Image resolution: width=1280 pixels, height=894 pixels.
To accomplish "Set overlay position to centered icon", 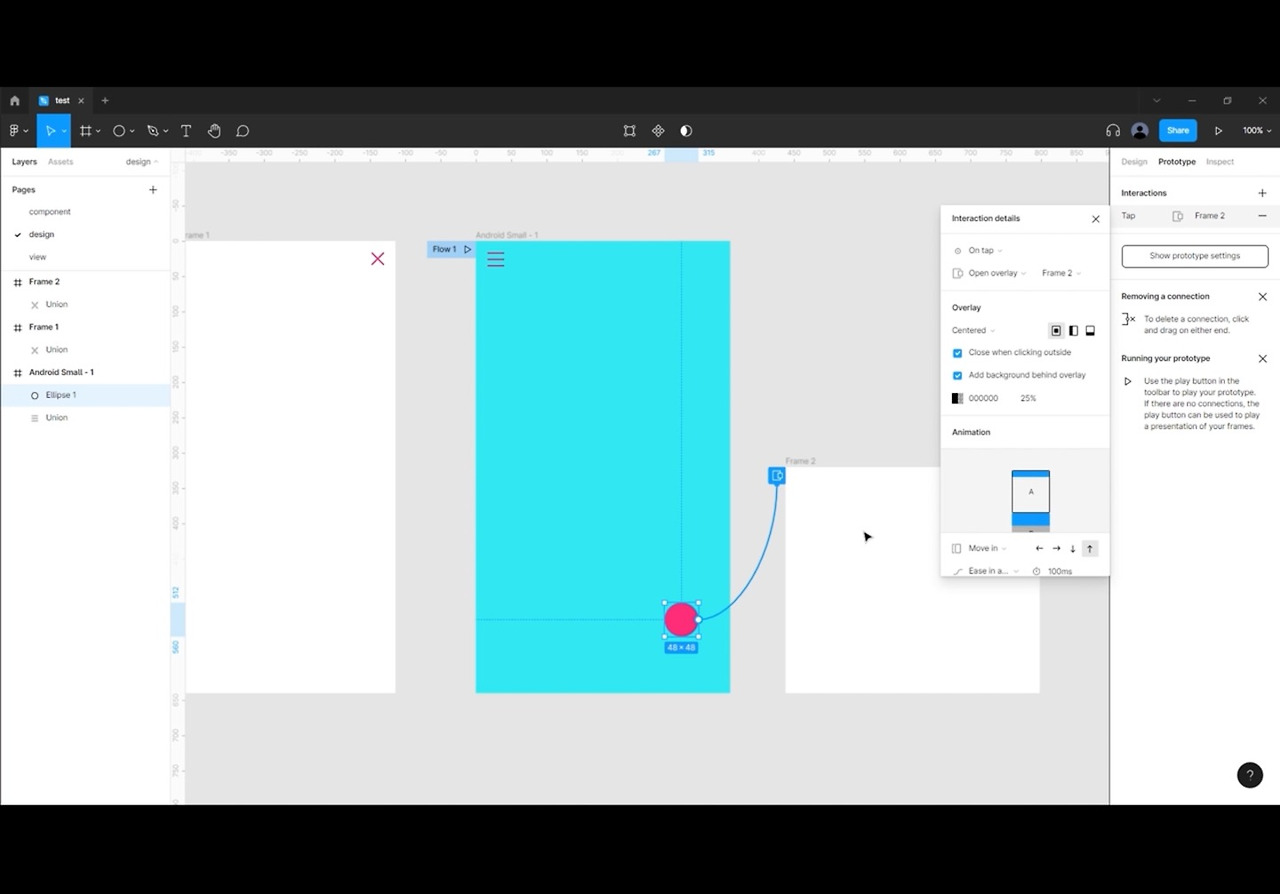I will [x=1056, y=331].
